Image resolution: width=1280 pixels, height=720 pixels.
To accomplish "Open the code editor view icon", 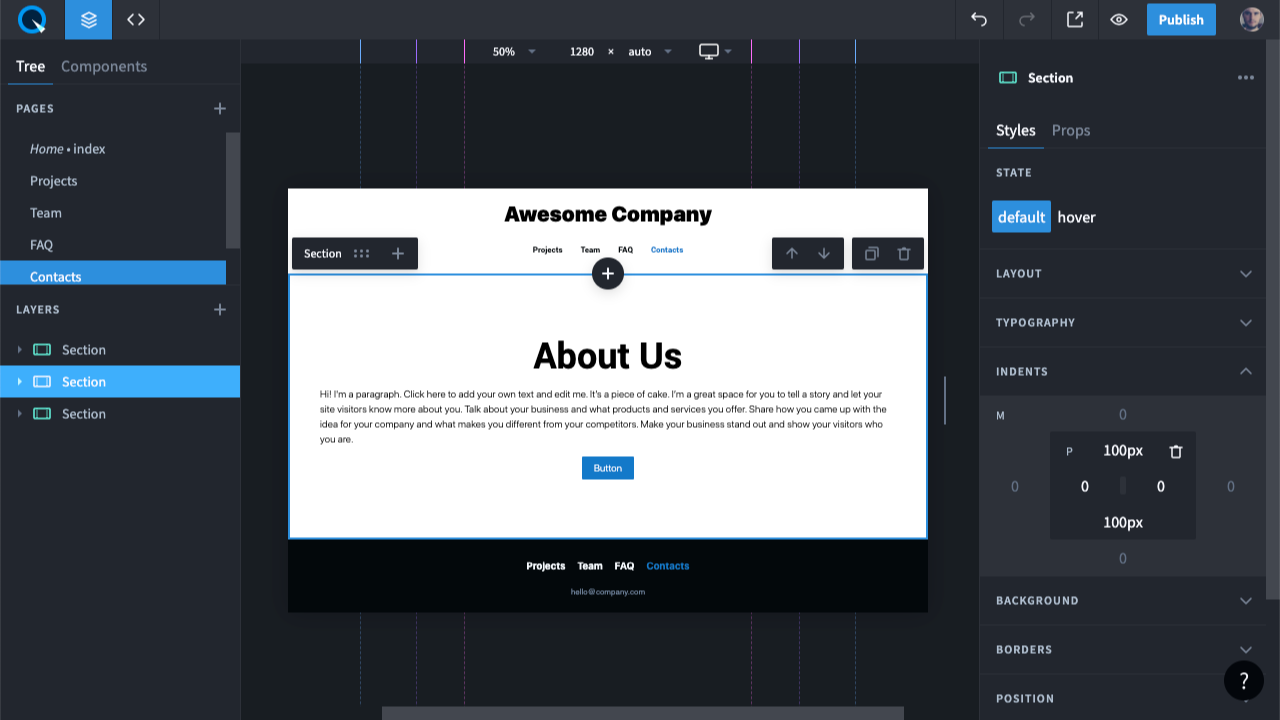I will [x=136, y=20].
